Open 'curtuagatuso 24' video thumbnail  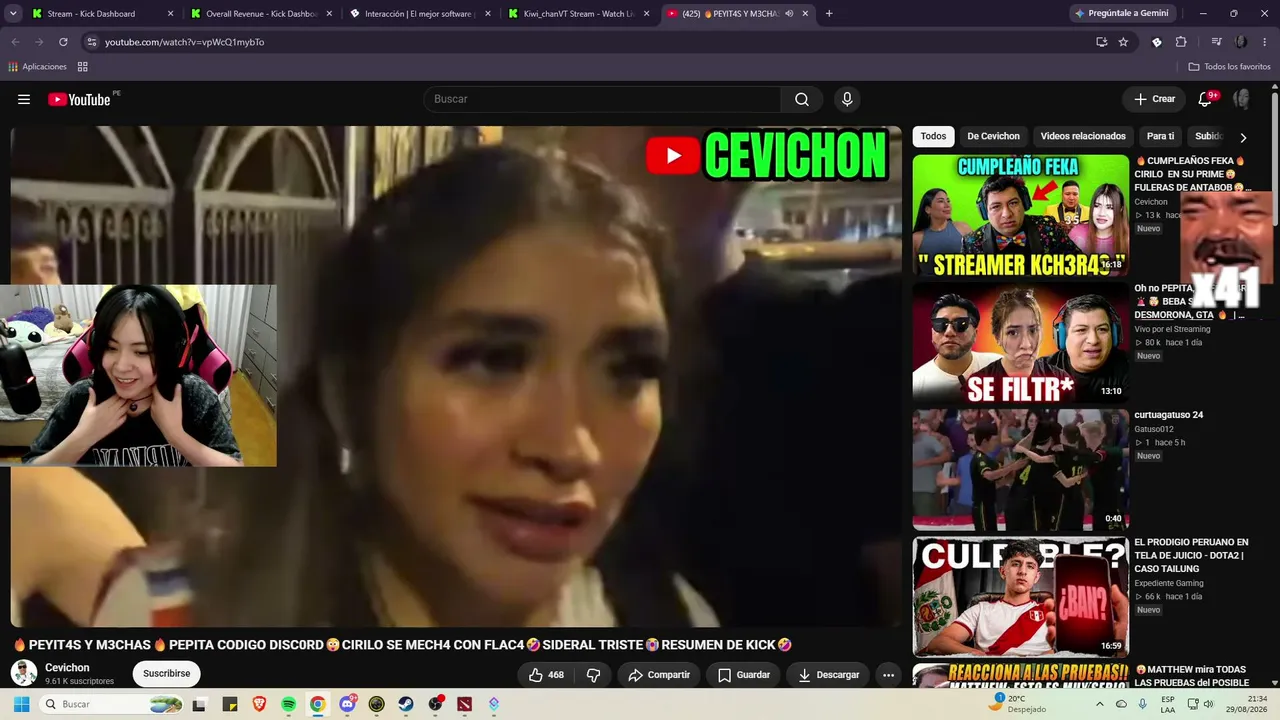pyautogui.click(x=1020, y=470)
